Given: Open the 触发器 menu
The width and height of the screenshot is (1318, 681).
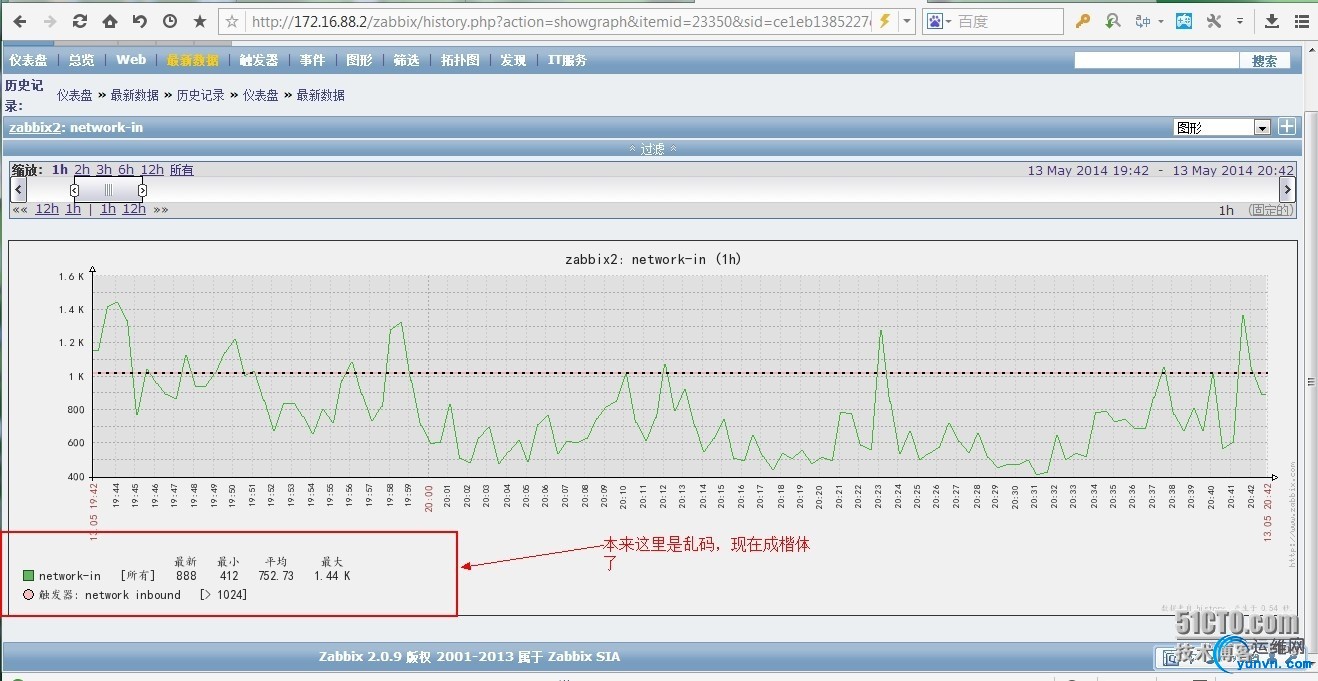Looking at the screenshot, I should [x=259, y=60].
